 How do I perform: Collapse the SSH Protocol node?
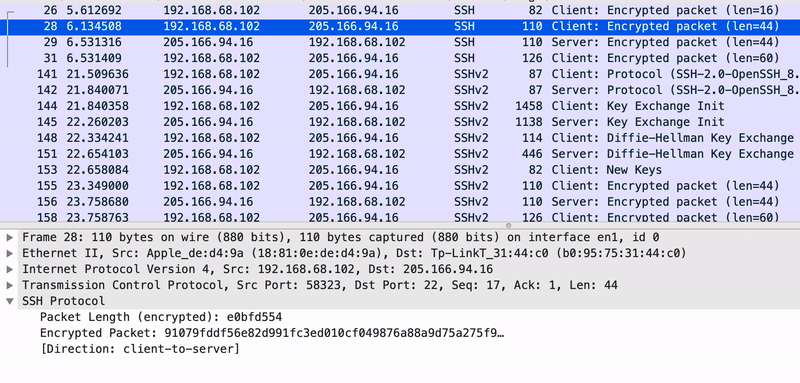pyautogui.click(x=10, y=301)
